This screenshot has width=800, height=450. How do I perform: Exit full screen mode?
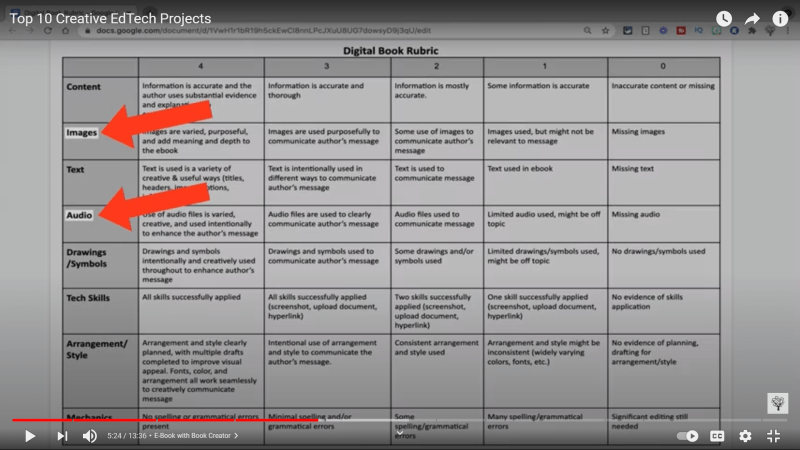[x=773, y=436]
